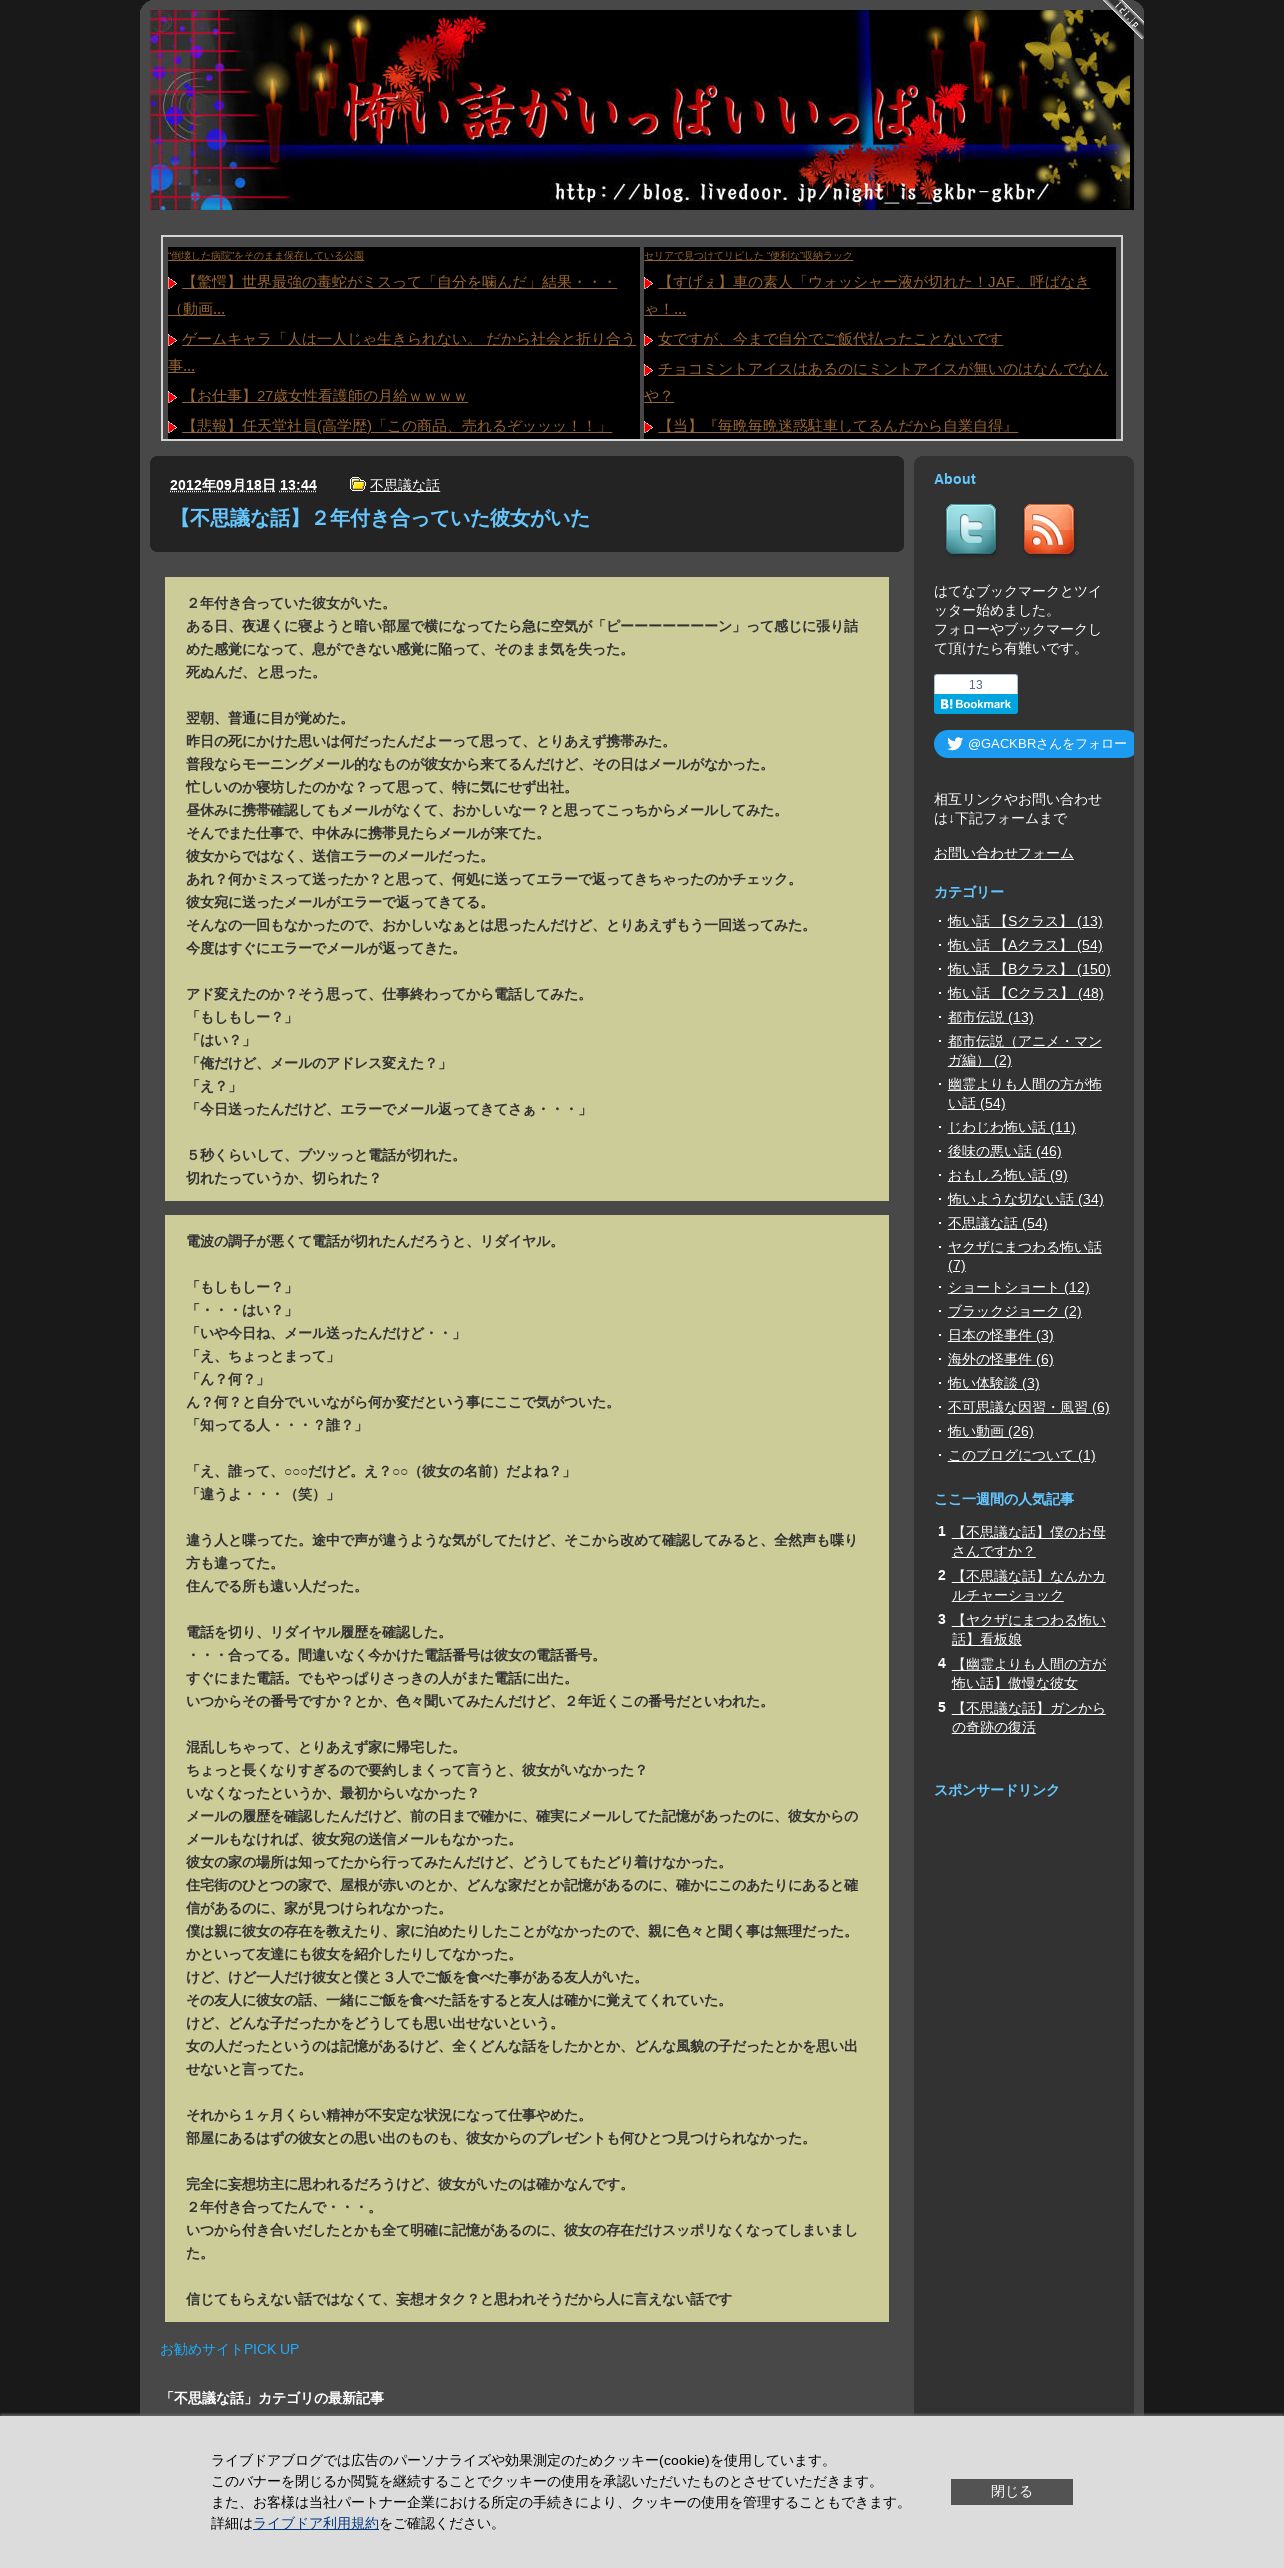The height and width of the screenshot is (2568, 1284).
Task: Open headline チョコミントアイスはあるのに
Action: tap(876, 382)
